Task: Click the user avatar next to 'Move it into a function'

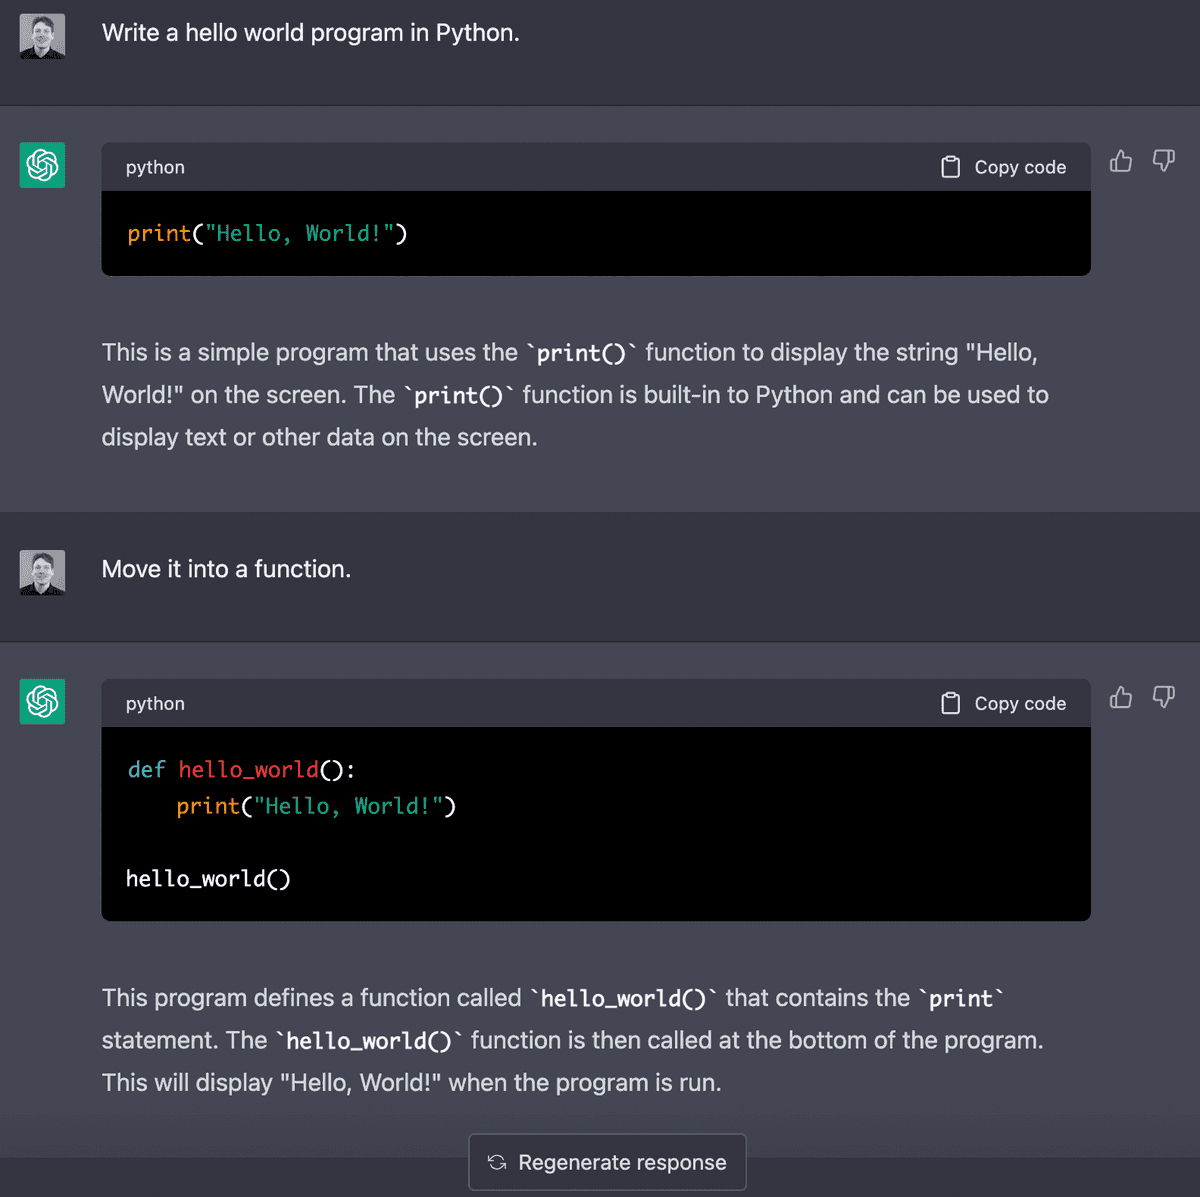Action: click(41, 572)
